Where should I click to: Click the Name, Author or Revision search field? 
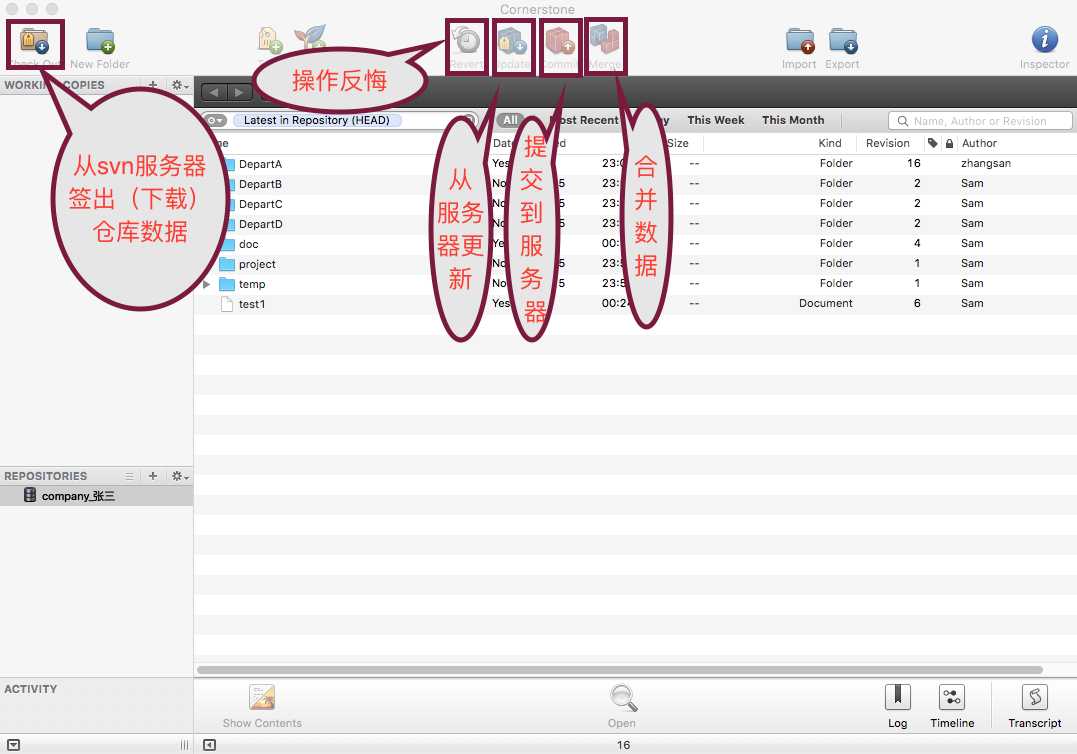point(980,121)
